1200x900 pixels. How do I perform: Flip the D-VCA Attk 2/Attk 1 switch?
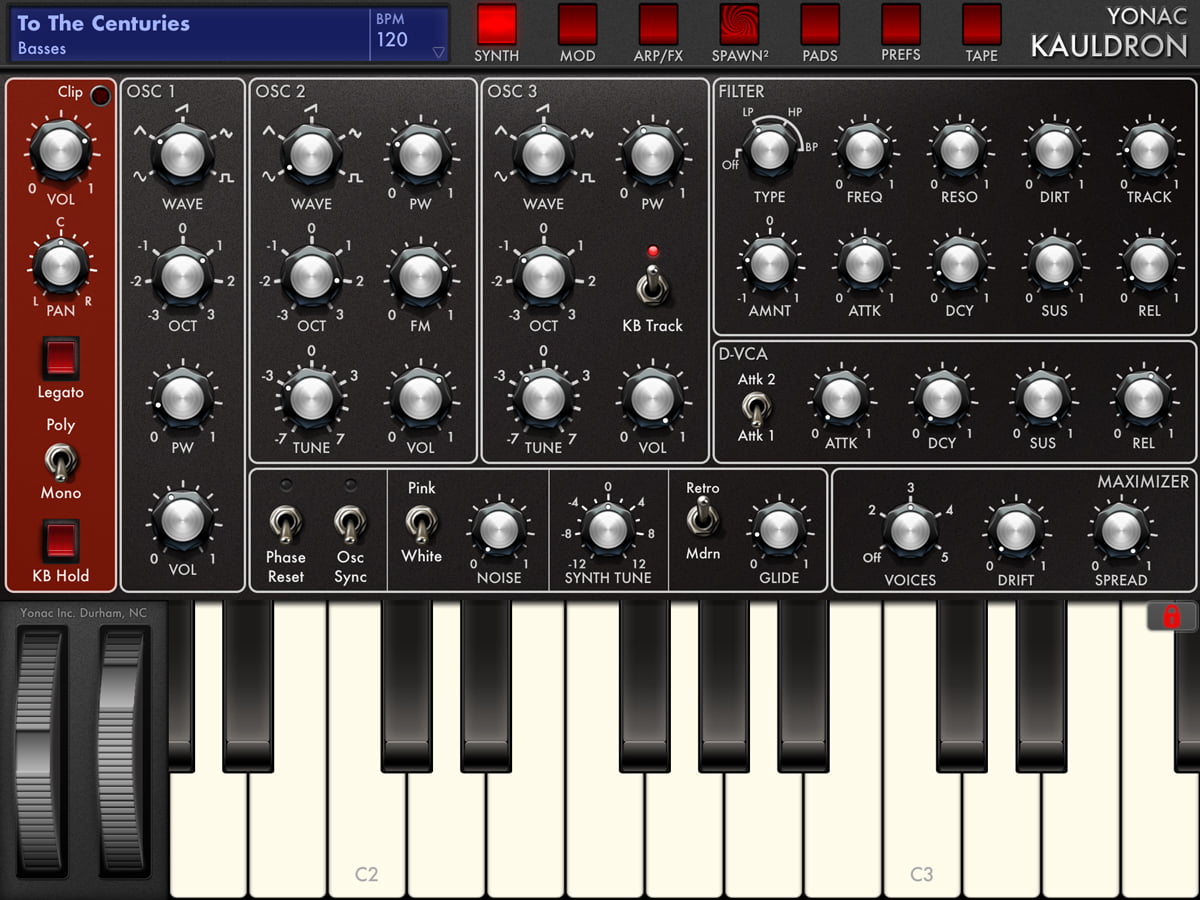756,407
